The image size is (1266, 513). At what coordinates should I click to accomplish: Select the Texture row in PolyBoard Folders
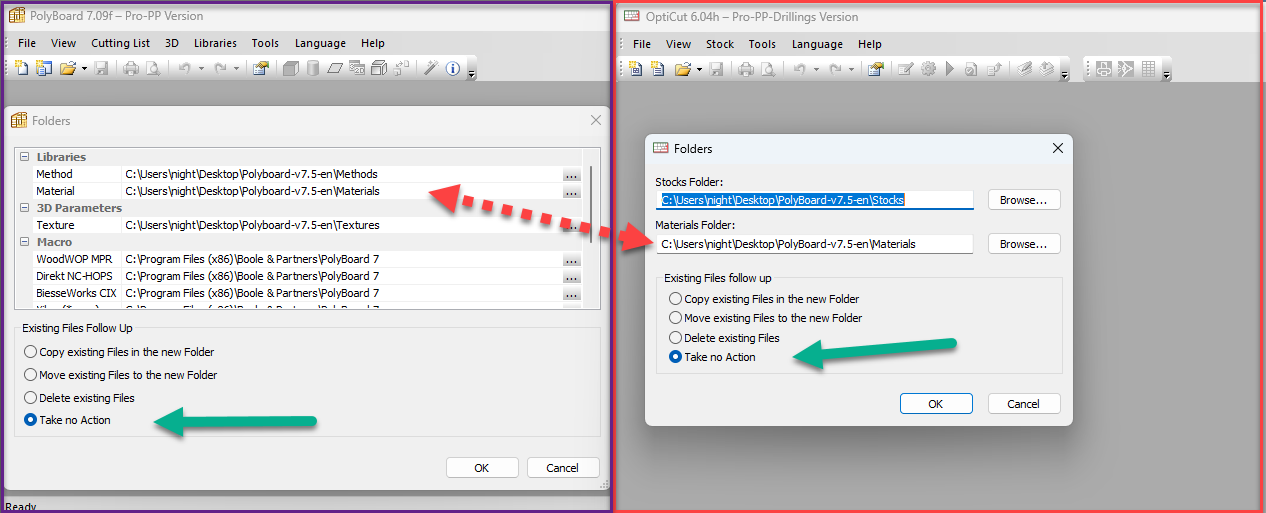(x=299, y=226)
